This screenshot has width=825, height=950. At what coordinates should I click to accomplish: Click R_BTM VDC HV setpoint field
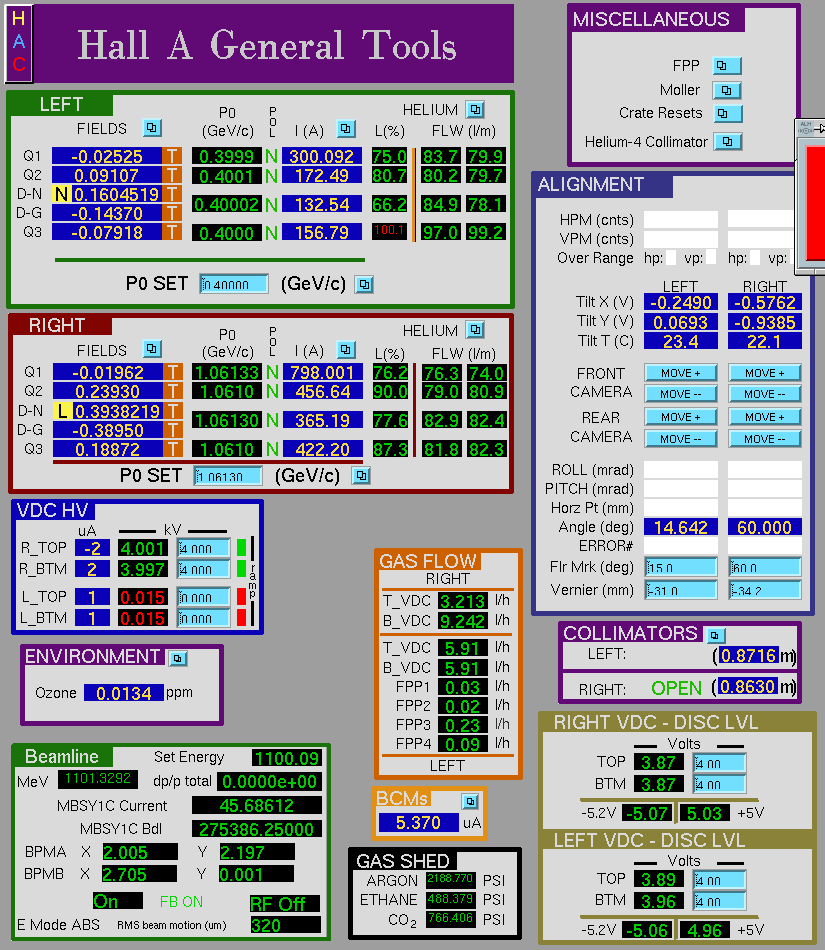coord(204,570)
